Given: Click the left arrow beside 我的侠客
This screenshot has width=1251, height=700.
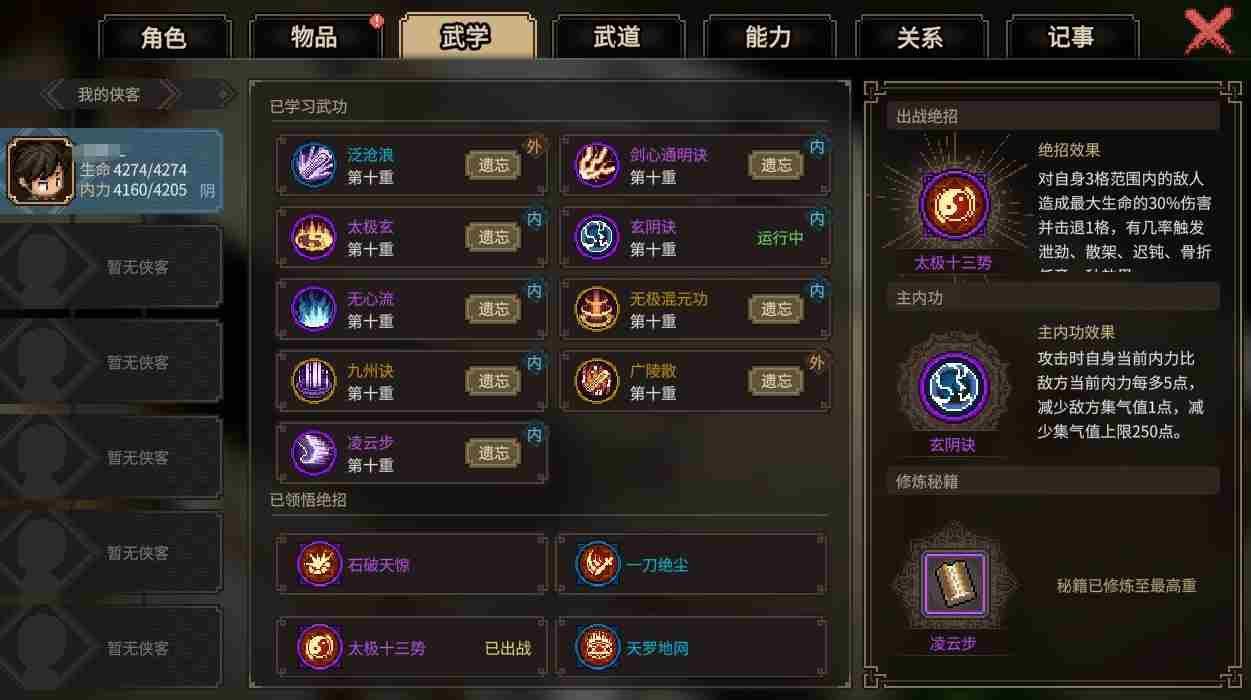Looking at the screenshot, I should point(52,95).
